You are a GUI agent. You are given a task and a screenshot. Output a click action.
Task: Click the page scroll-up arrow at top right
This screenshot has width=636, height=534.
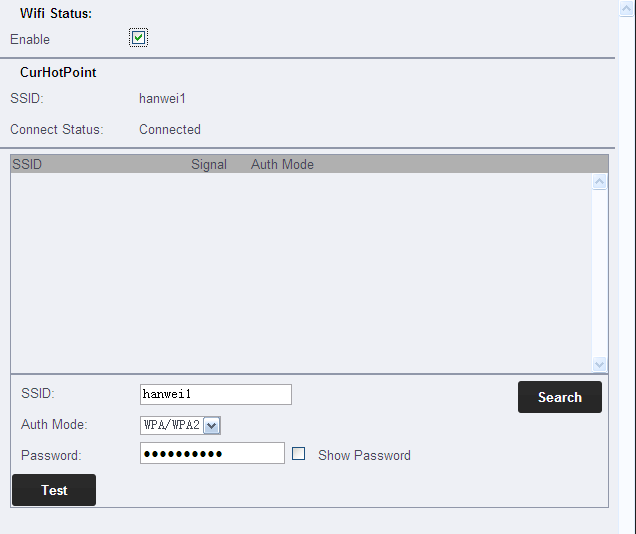pos(627,9)
